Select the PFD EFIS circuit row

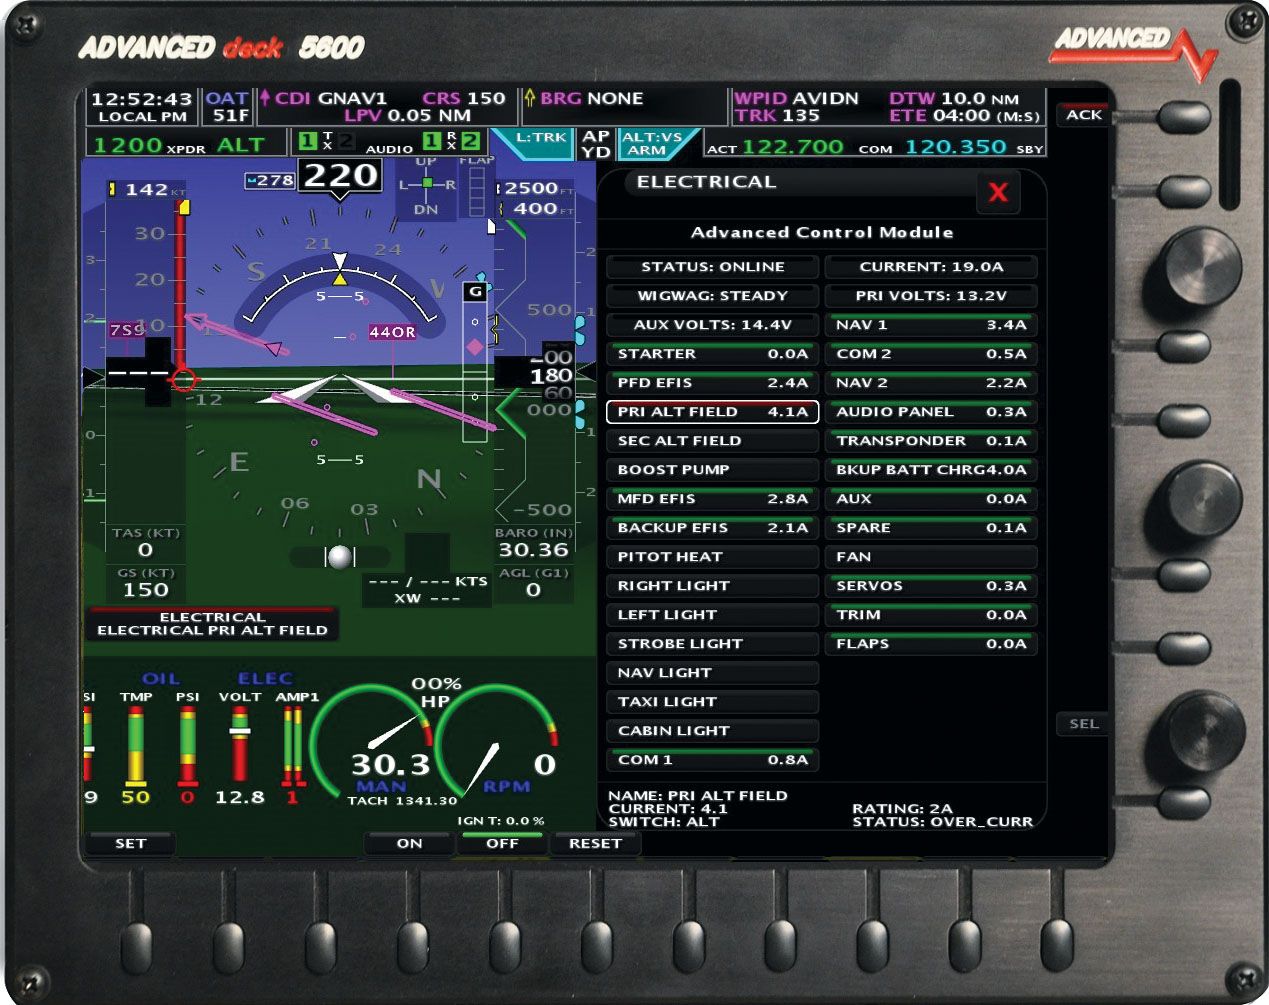pos(712,383)
